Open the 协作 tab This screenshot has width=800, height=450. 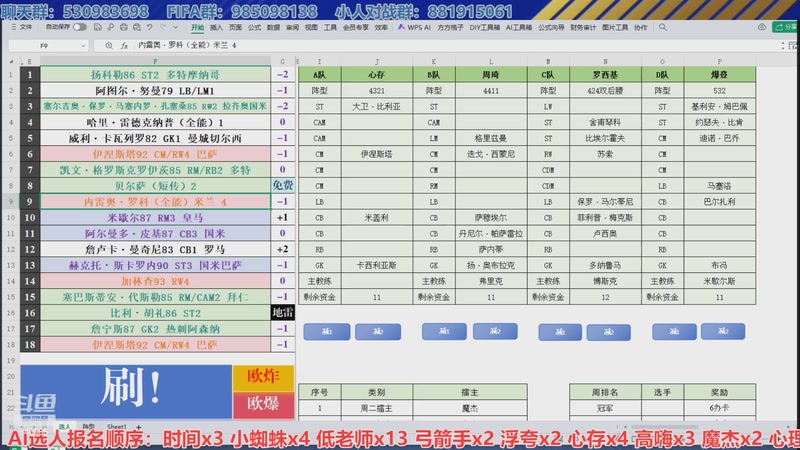tap(640, 28)
